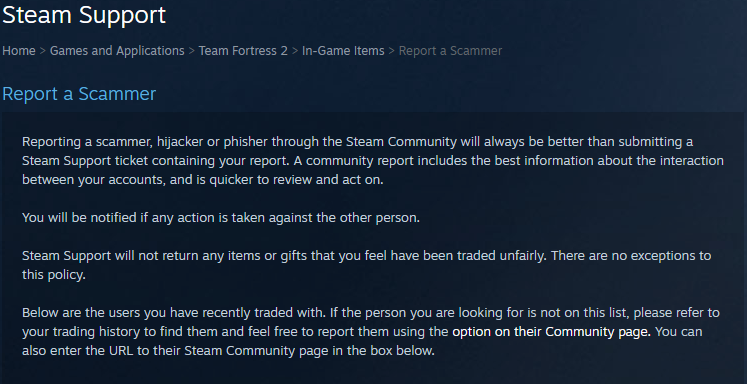Open Games and Applications breadcrumb
This screenshot has height=384, width=747.
point(117,51)
